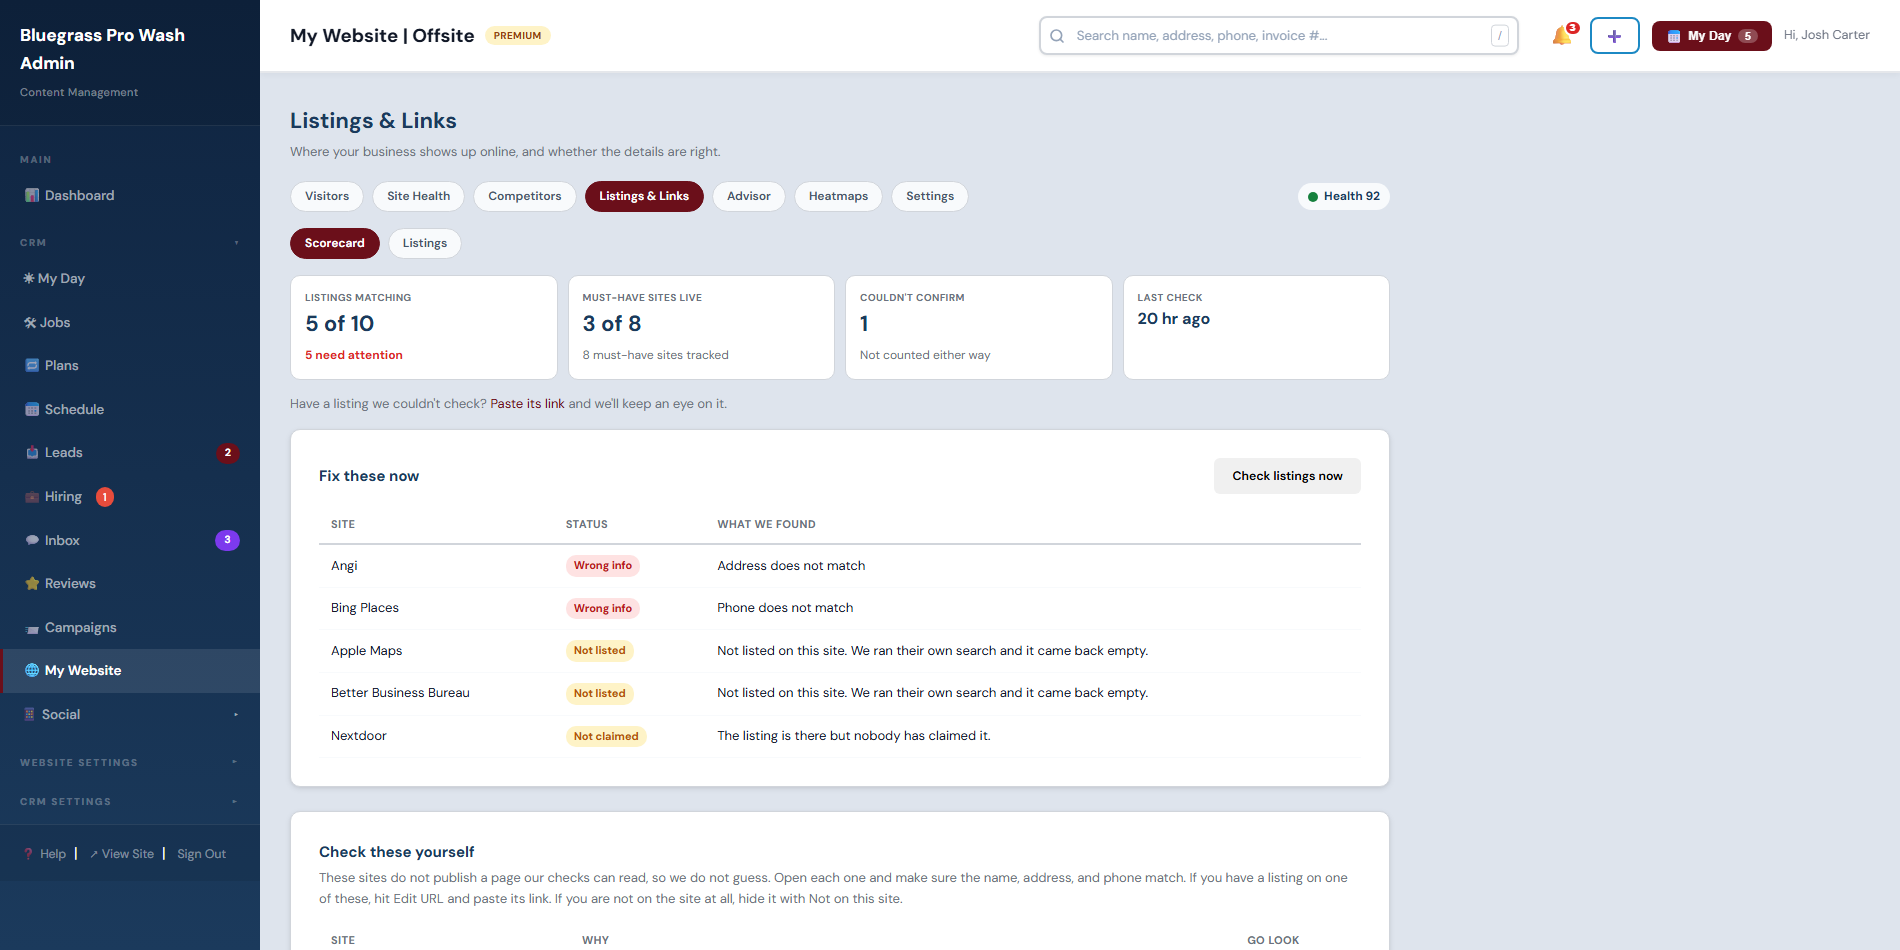Expand the Social sidebar submenu
Screen dimensions: 1900x950
point(130,715)
